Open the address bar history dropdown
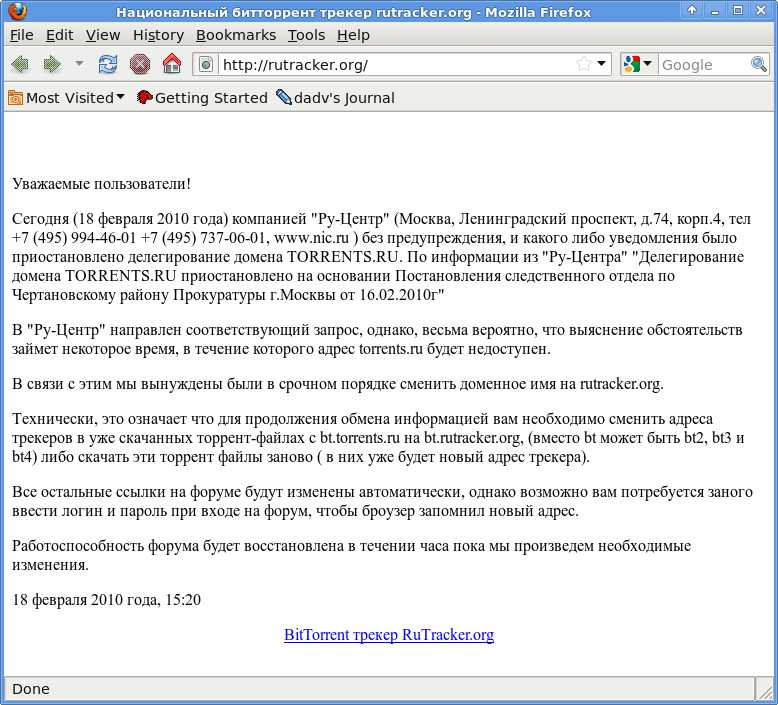The image size is (778, 705). pyautogui.click(x=601, y=64)
